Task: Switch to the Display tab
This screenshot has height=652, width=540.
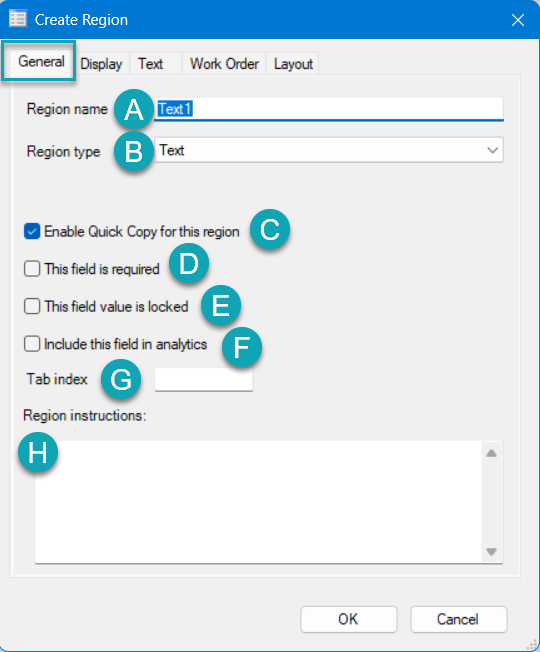Action: [x=101, y=64]
